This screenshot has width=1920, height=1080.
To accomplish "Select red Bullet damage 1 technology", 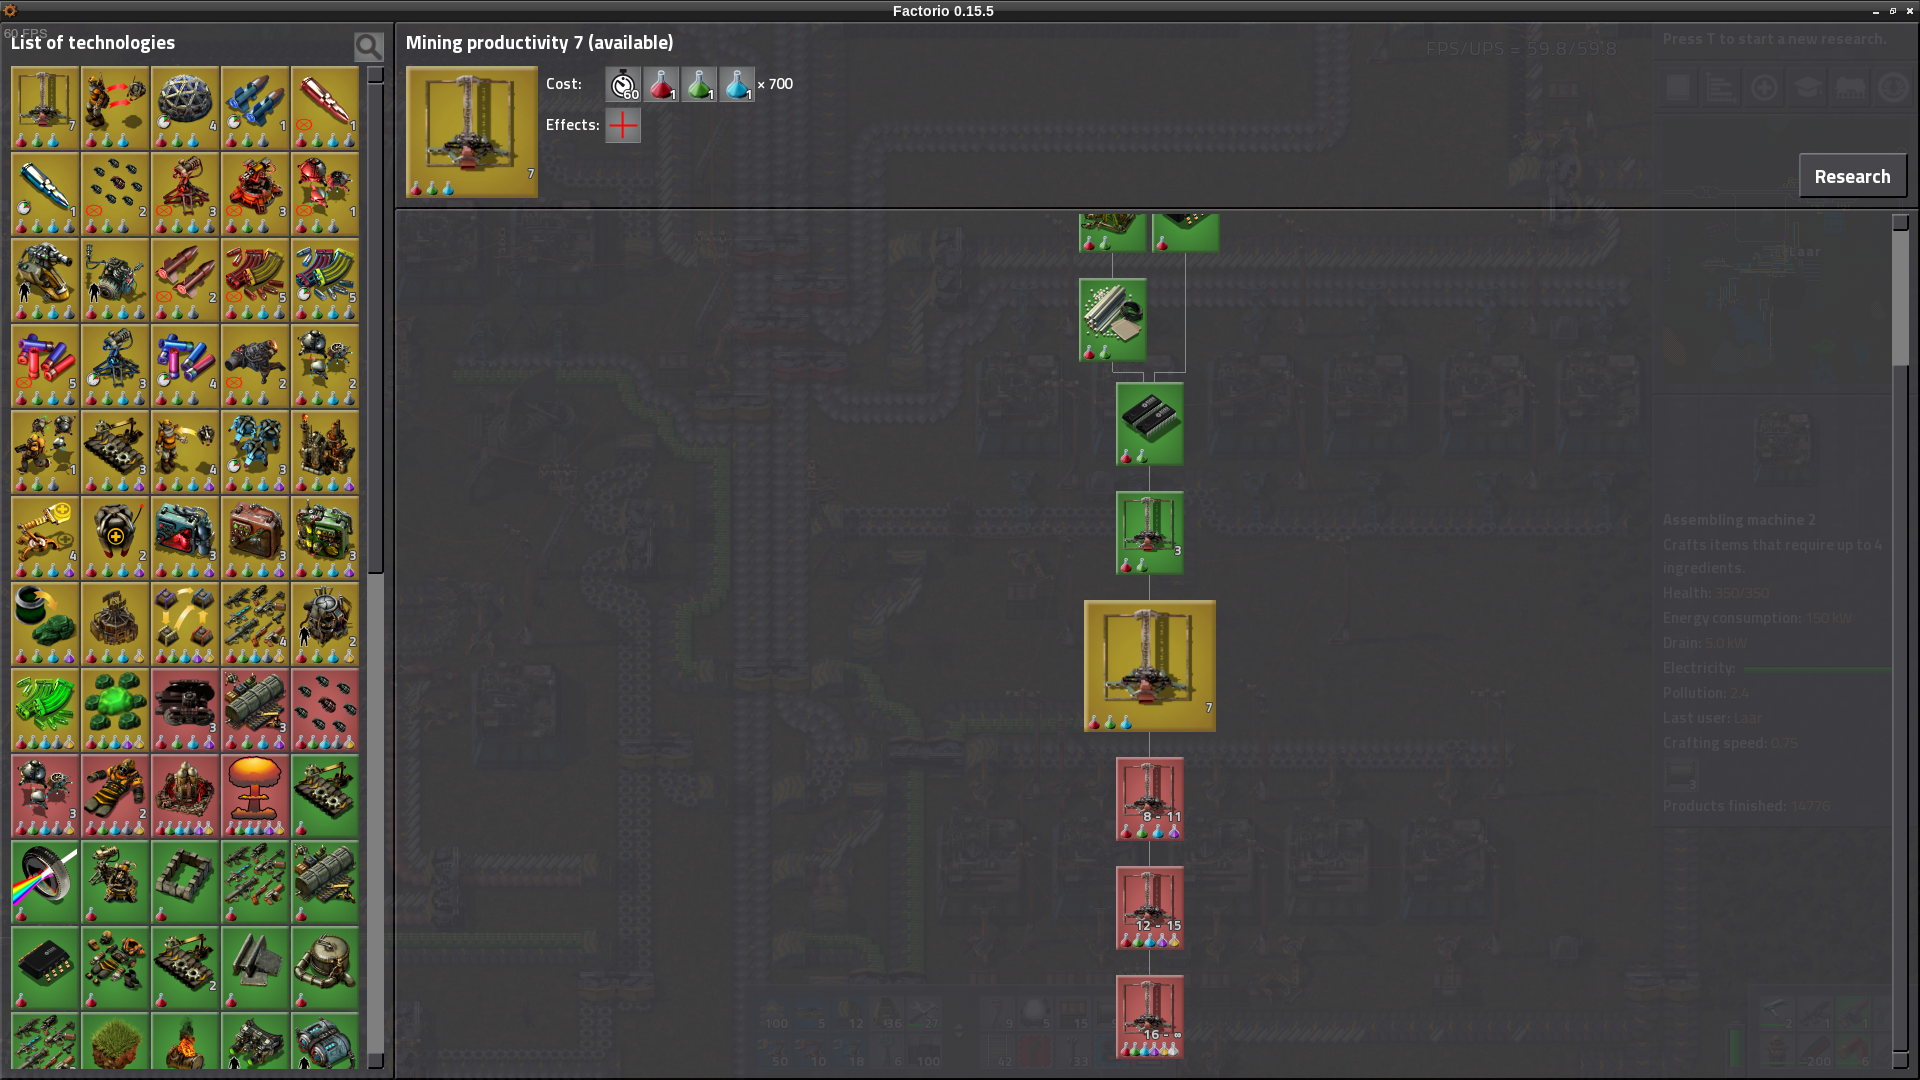I will (325, 108).
